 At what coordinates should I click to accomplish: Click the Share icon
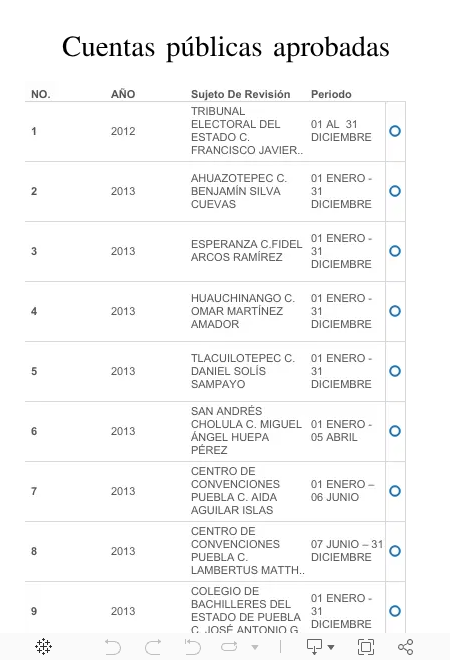[405, 647]
